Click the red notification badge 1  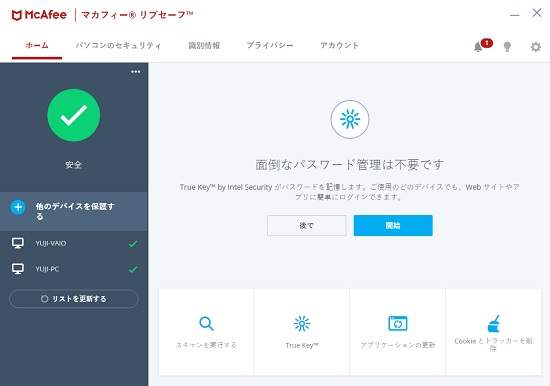[x=487, y=43]
